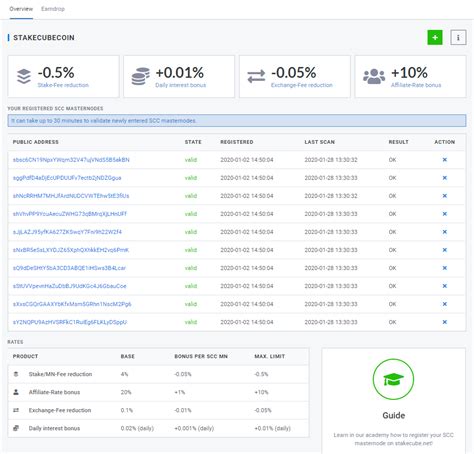
Task: Click the +10% affiliate rate value
Action: pyautogui.click(x=409, y=72)
